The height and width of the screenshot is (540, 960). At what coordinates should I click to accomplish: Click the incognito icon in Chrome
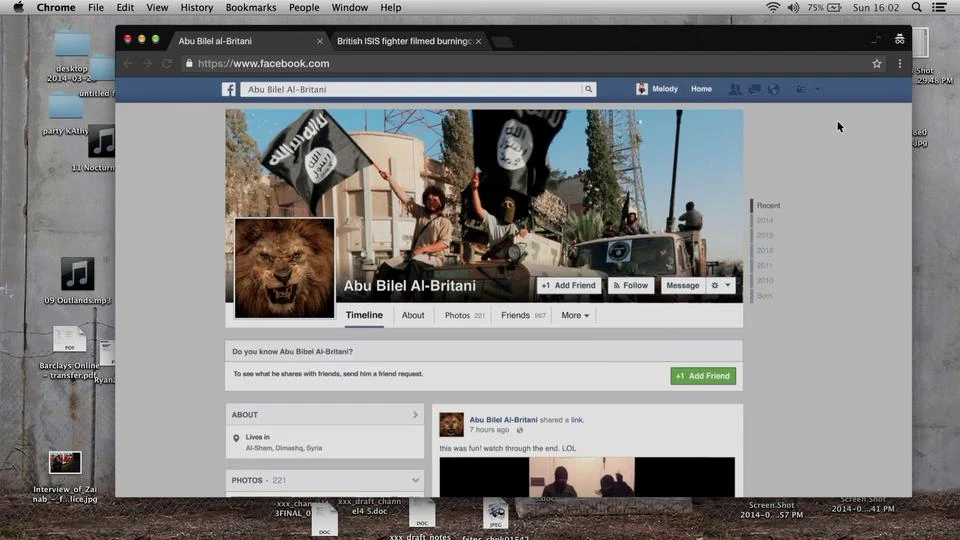899,39
